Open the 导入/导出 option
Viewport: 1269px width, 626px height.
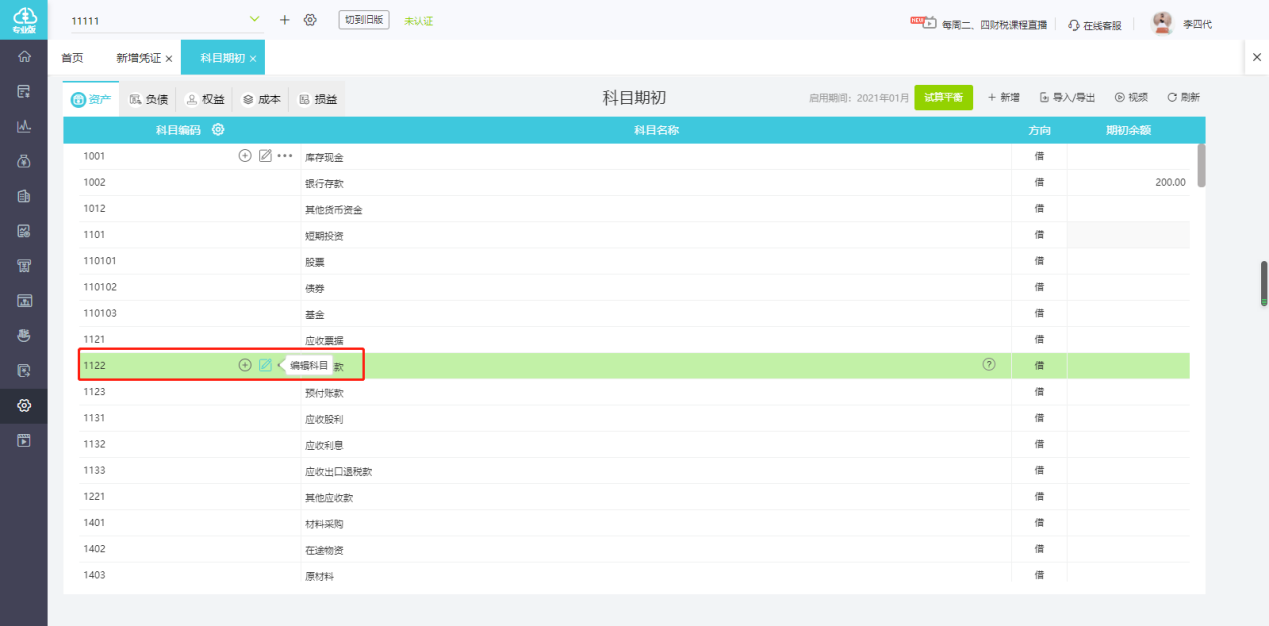(x=1067, y=97)
